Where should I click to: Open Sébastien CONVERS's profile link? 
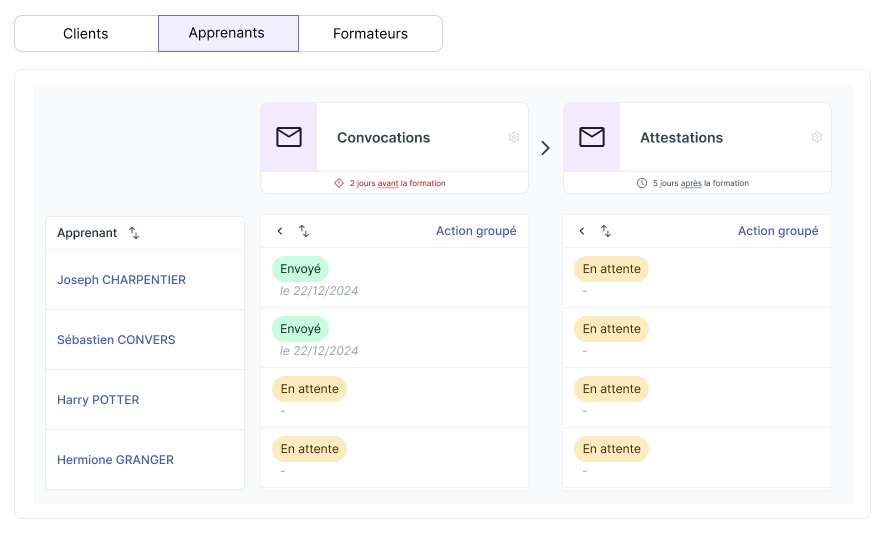coord(116,339)
